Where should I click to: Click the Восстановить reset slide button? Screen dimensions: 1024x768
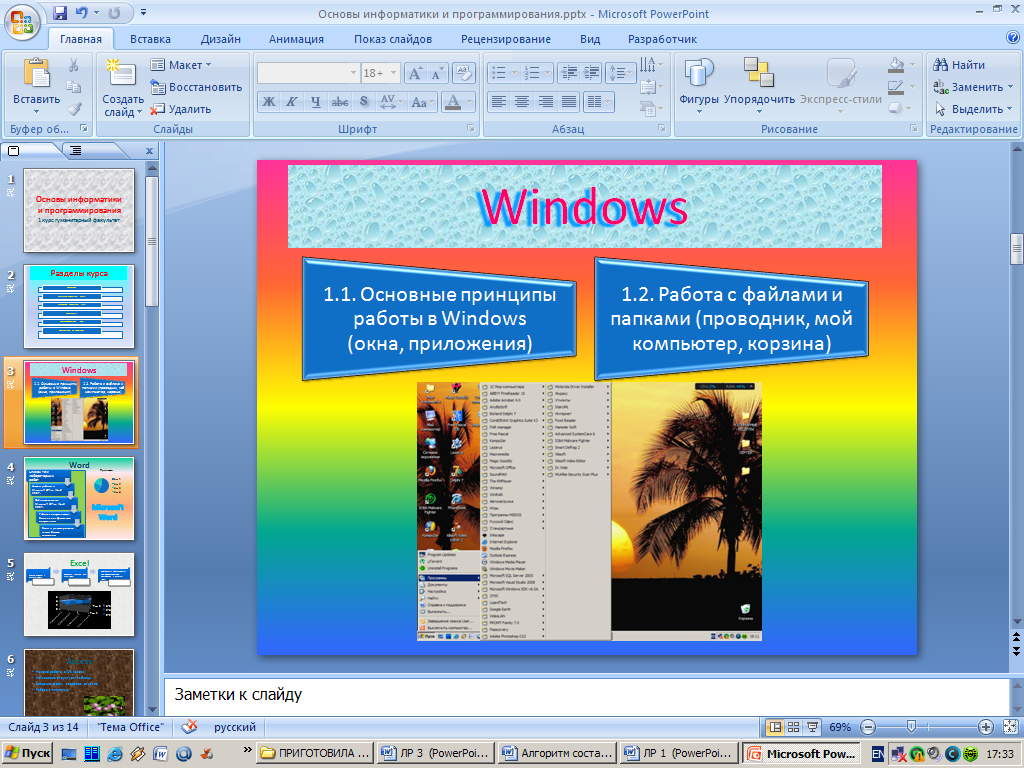click(196, 87)
